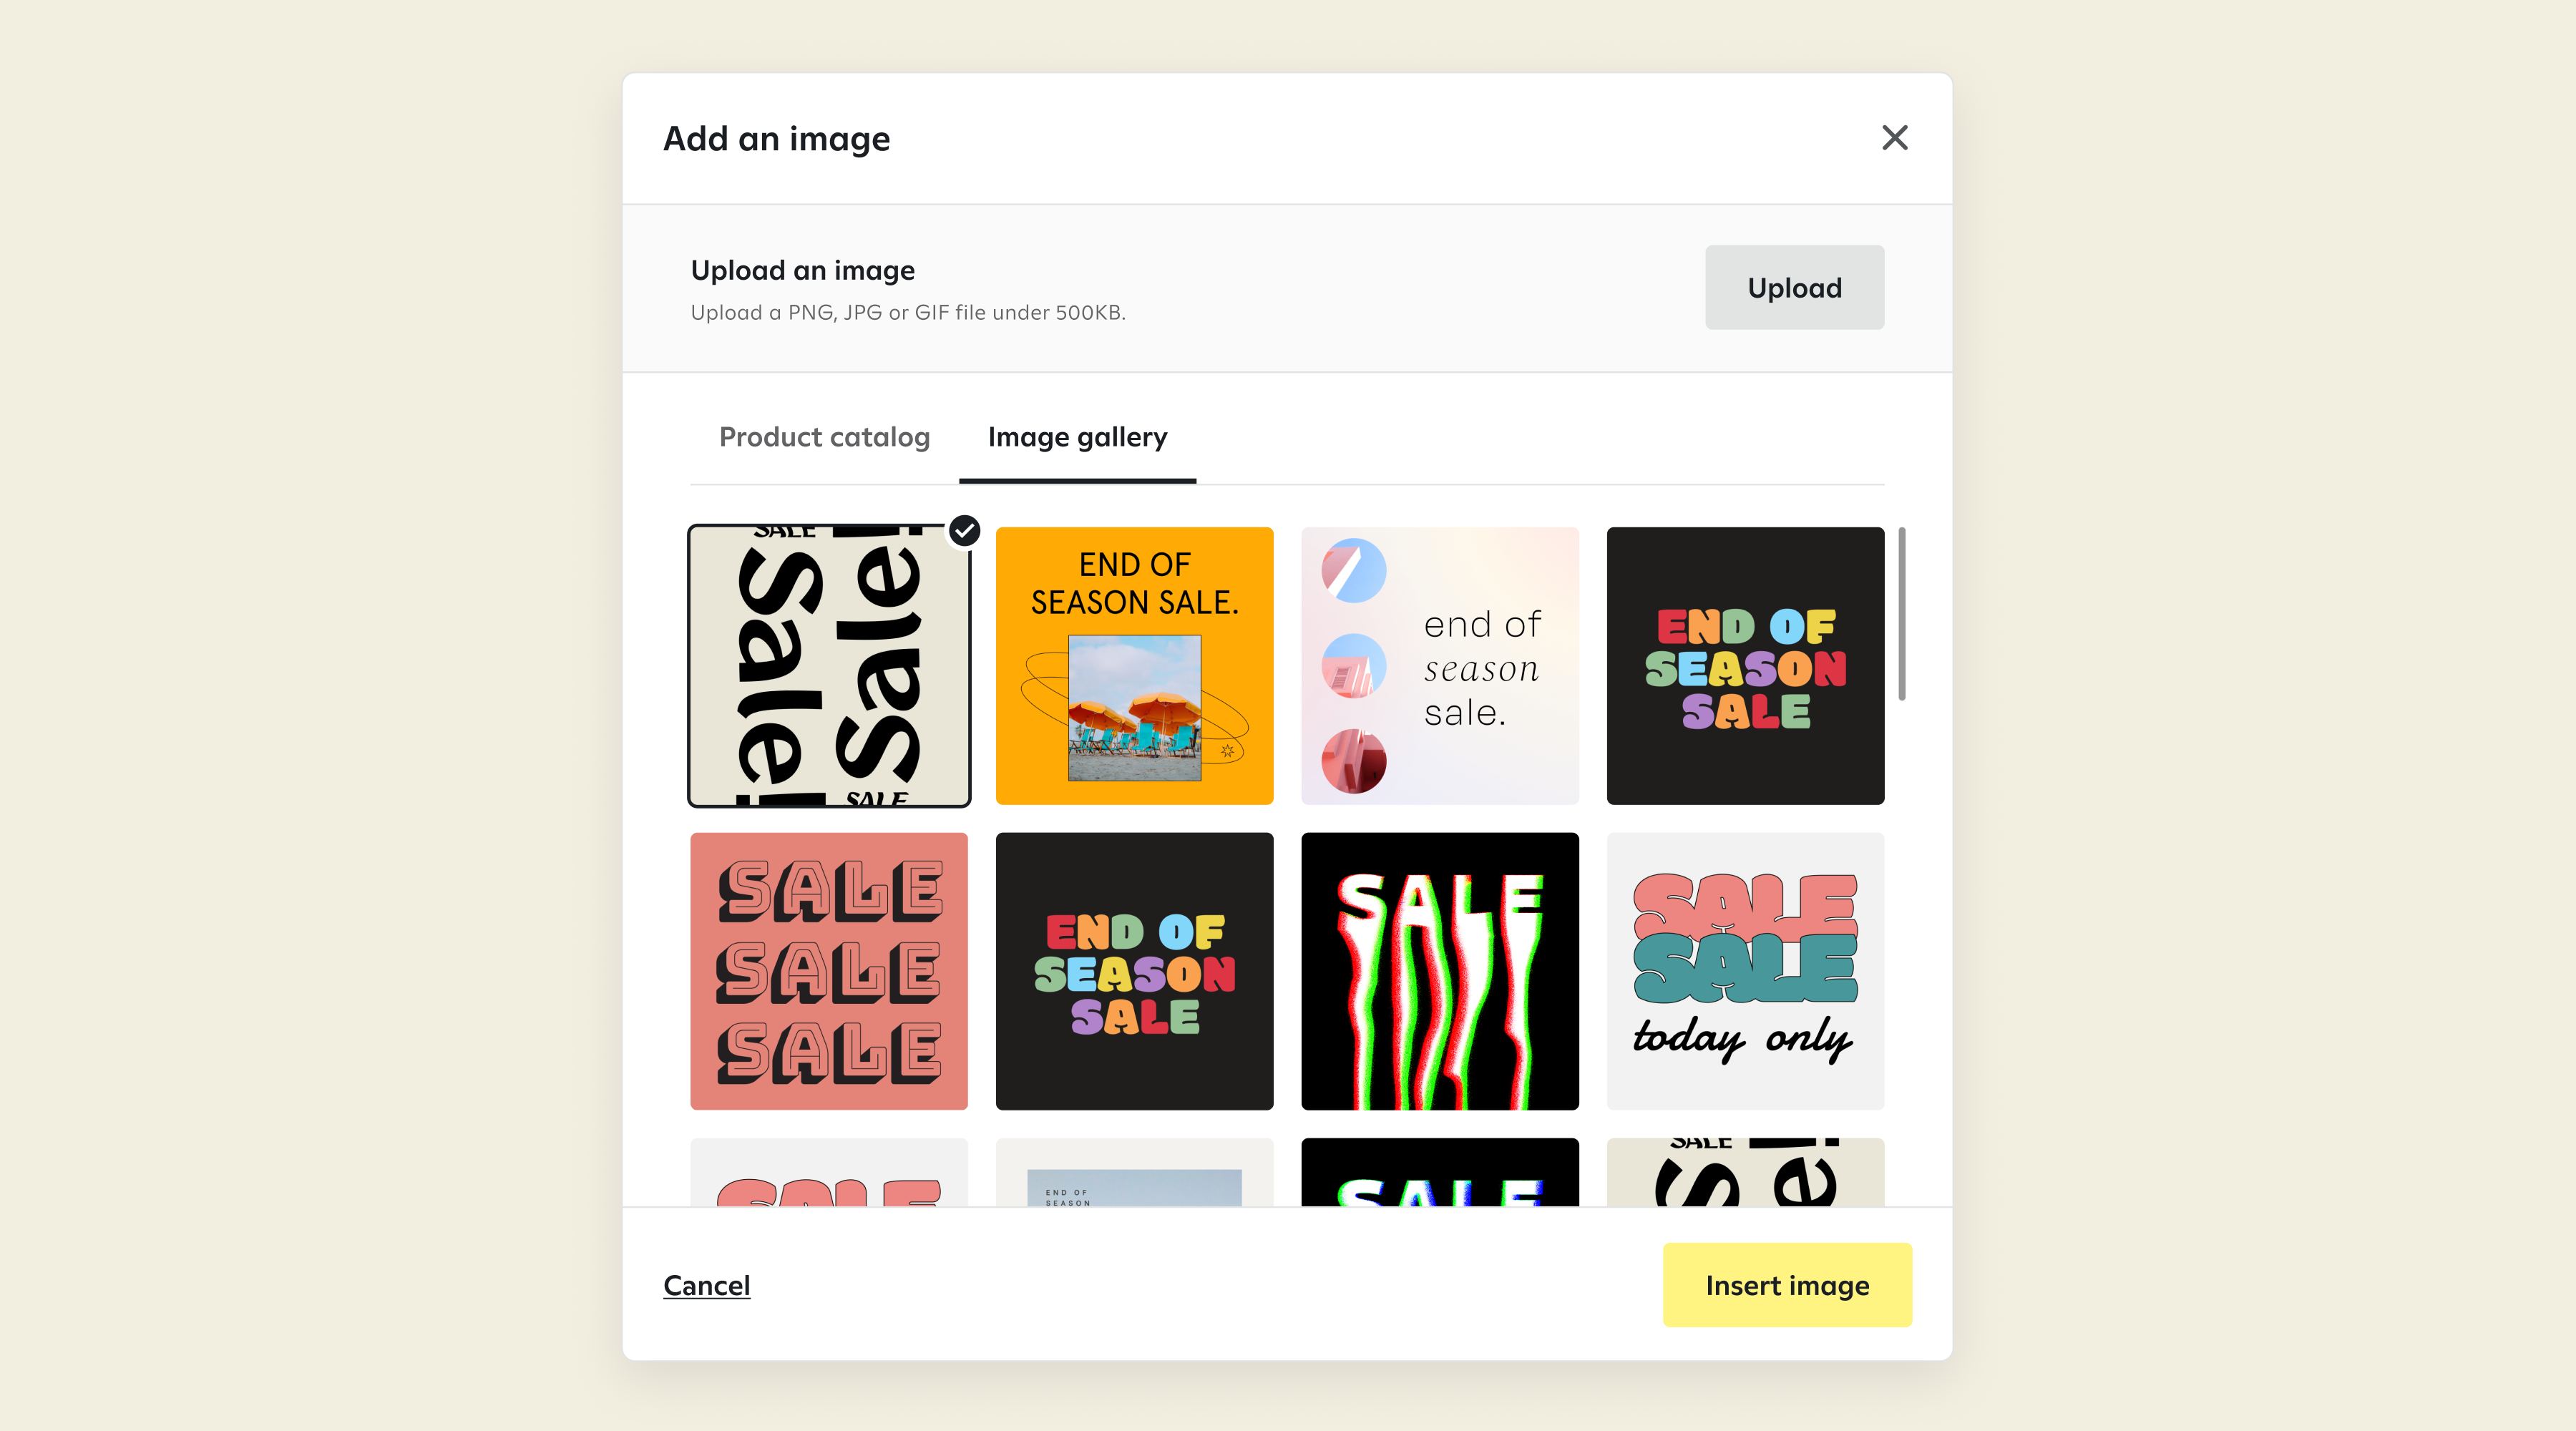
Task: Choose the partially visible blue End of Season thumbnail
Action: tap(1134, 1172)
